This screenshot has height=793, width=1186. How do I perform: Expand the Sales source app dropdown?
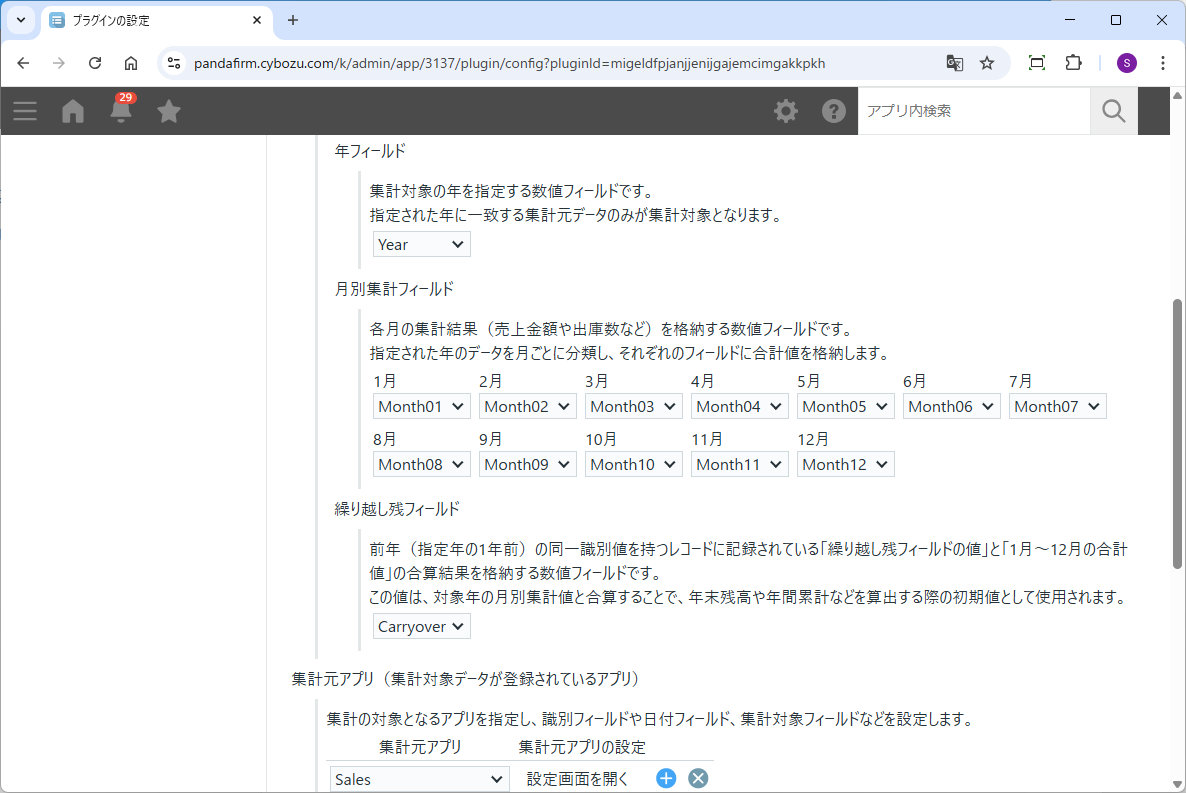coord(419,779)
